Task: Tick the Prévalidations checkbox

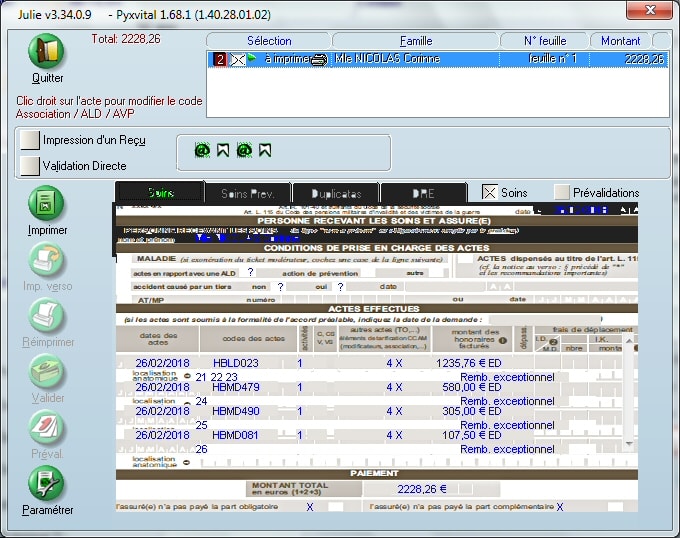Action: (562, 192)
